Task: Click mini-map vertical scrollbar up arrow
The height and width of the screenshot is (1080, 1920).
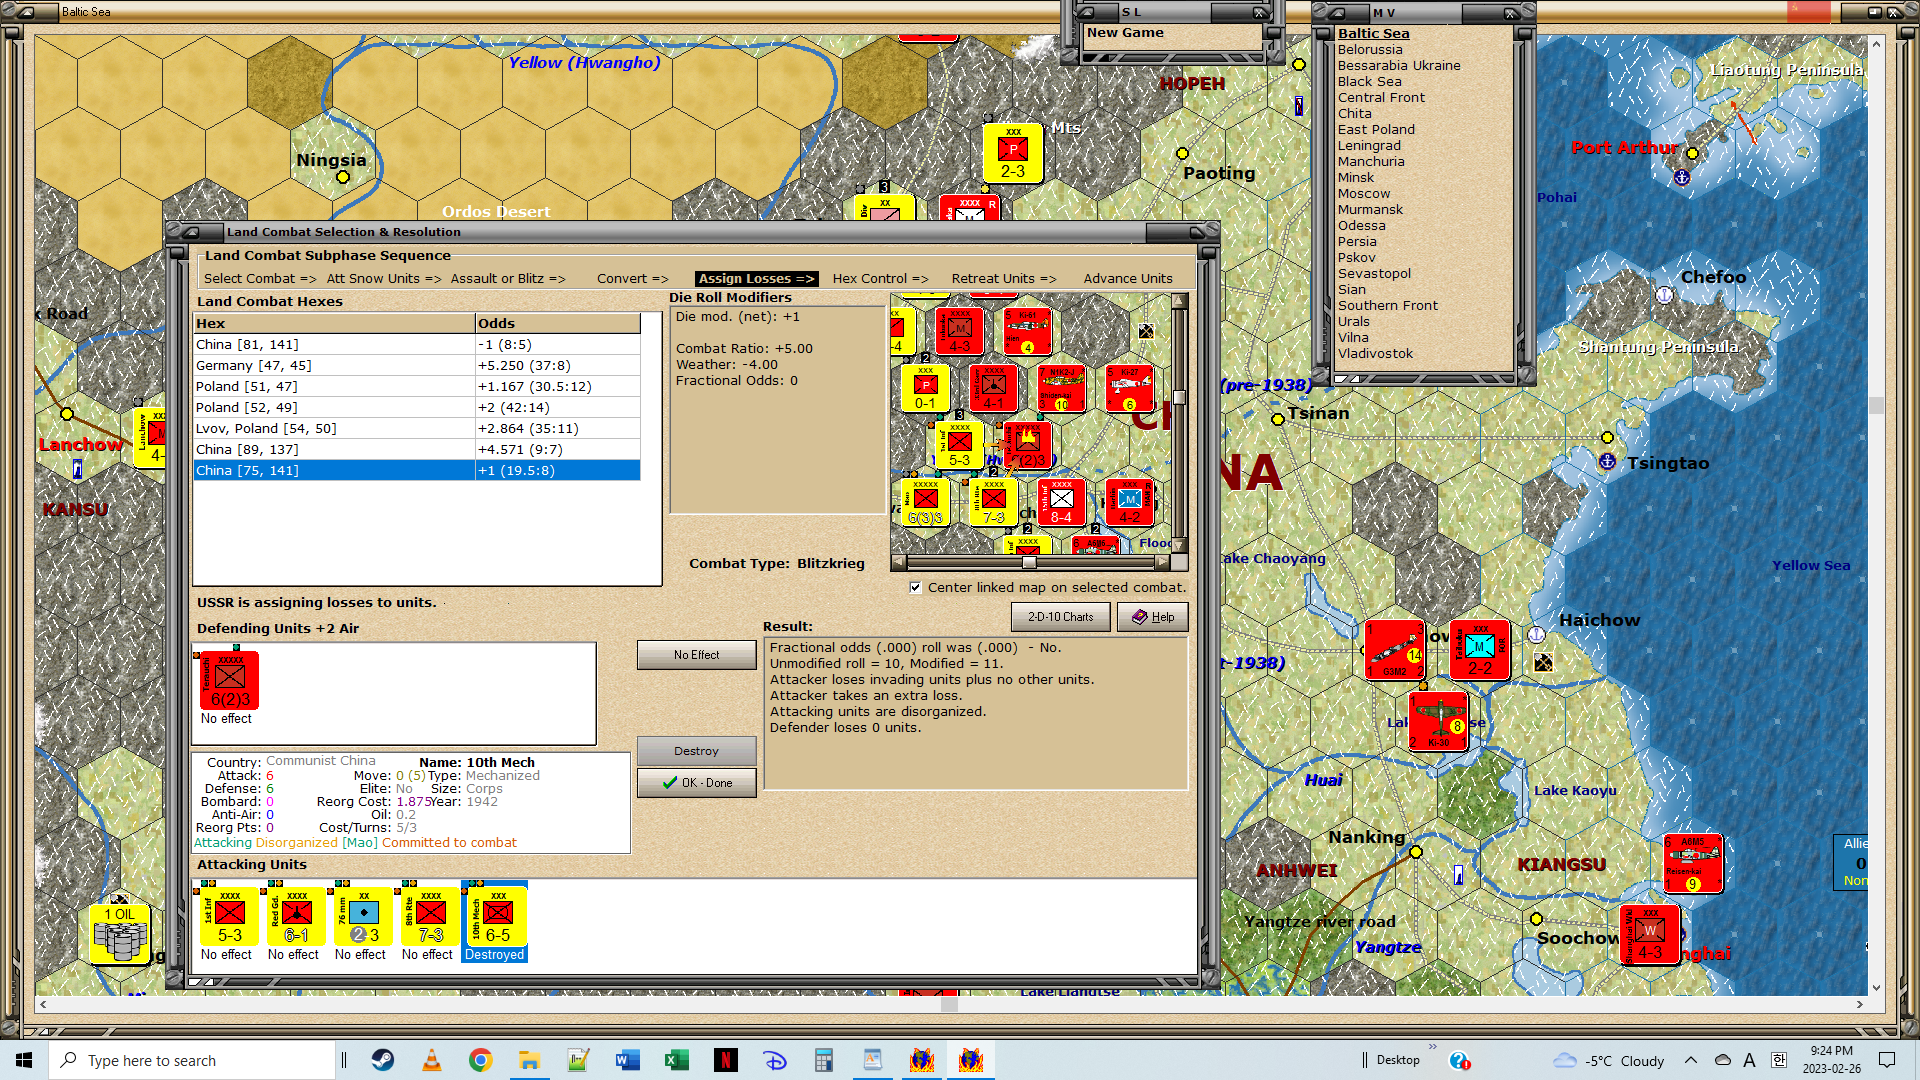Action: pos(1179,301)
